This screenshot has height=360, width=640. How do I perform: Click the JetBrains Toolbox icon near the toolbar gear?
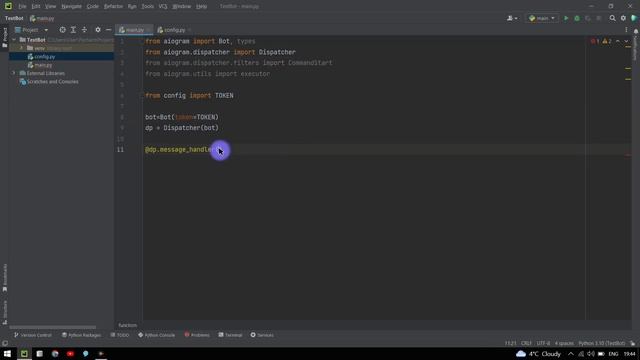click(634, 18)
